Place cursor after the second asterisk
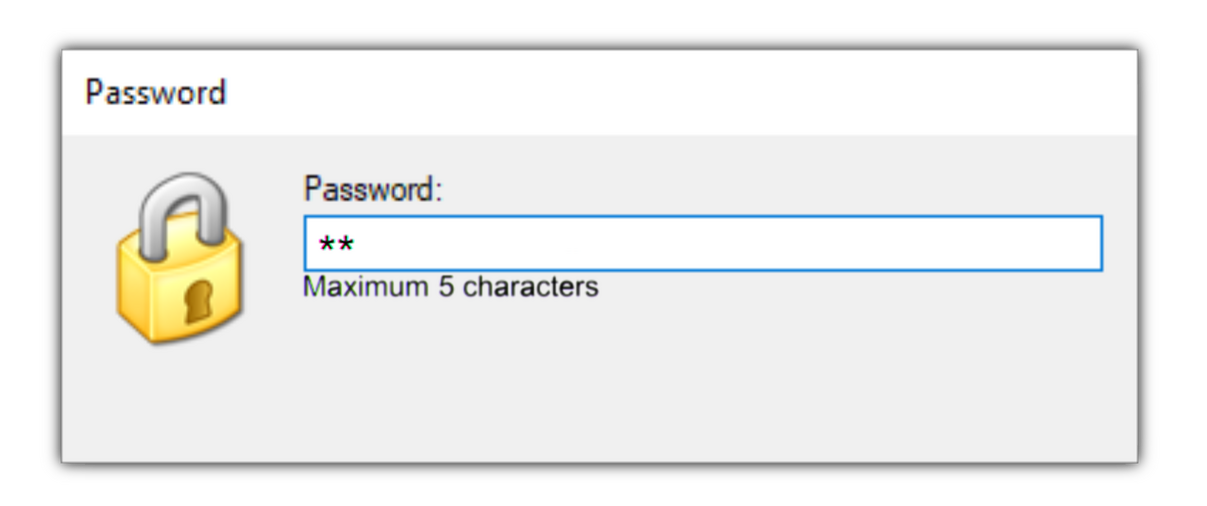The height and width of the screenshot is (506, 1207). 356,245
